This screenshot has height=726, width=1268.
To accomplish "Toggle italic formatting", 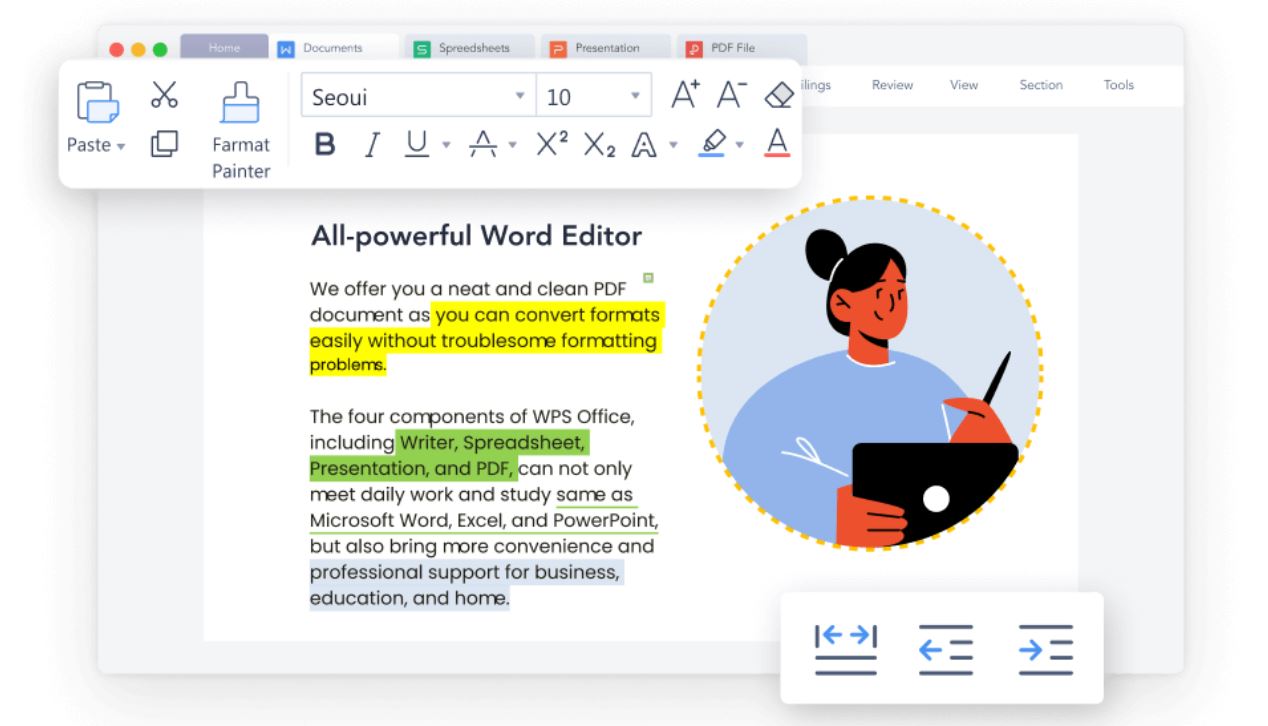I will [371, 144].
